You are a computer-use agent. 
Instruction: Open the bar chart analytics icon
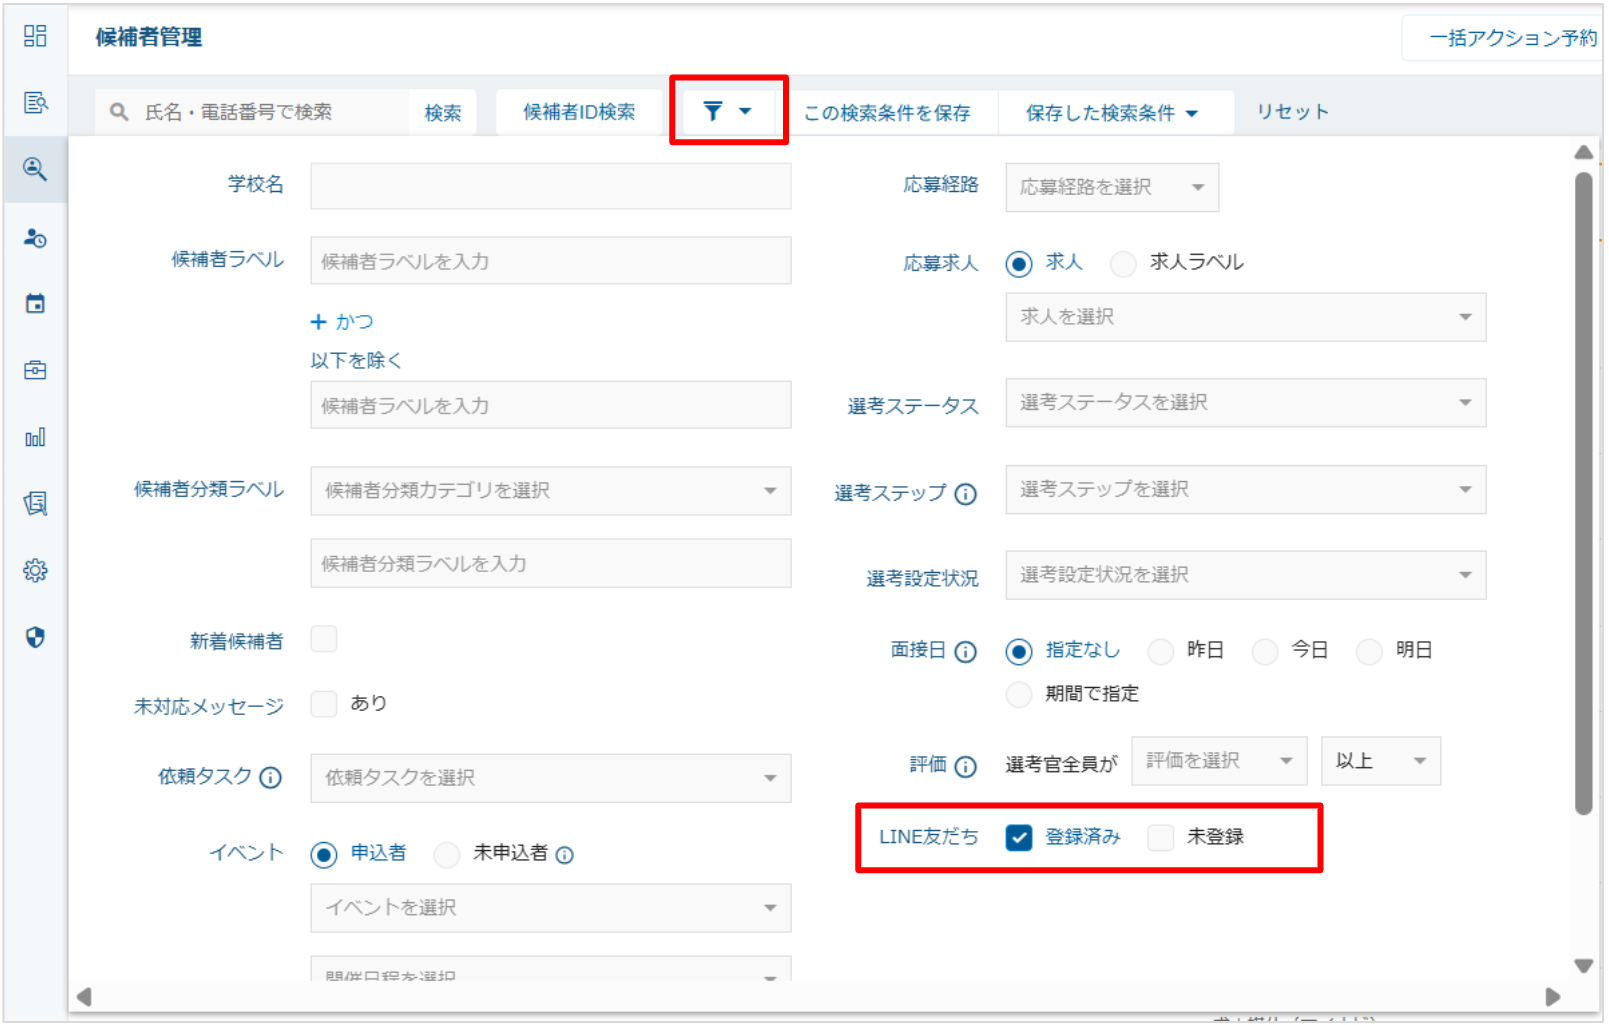[35, 437]
